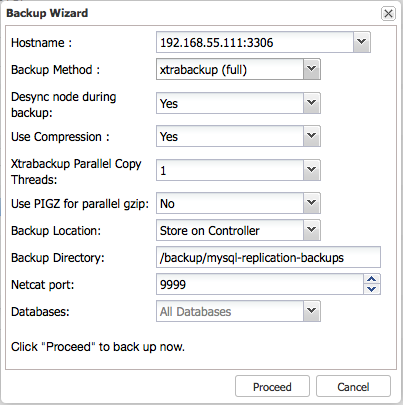This screenshot has width=403, height=405.
Task: Click inside the Netcat port field
Action: 260,284
